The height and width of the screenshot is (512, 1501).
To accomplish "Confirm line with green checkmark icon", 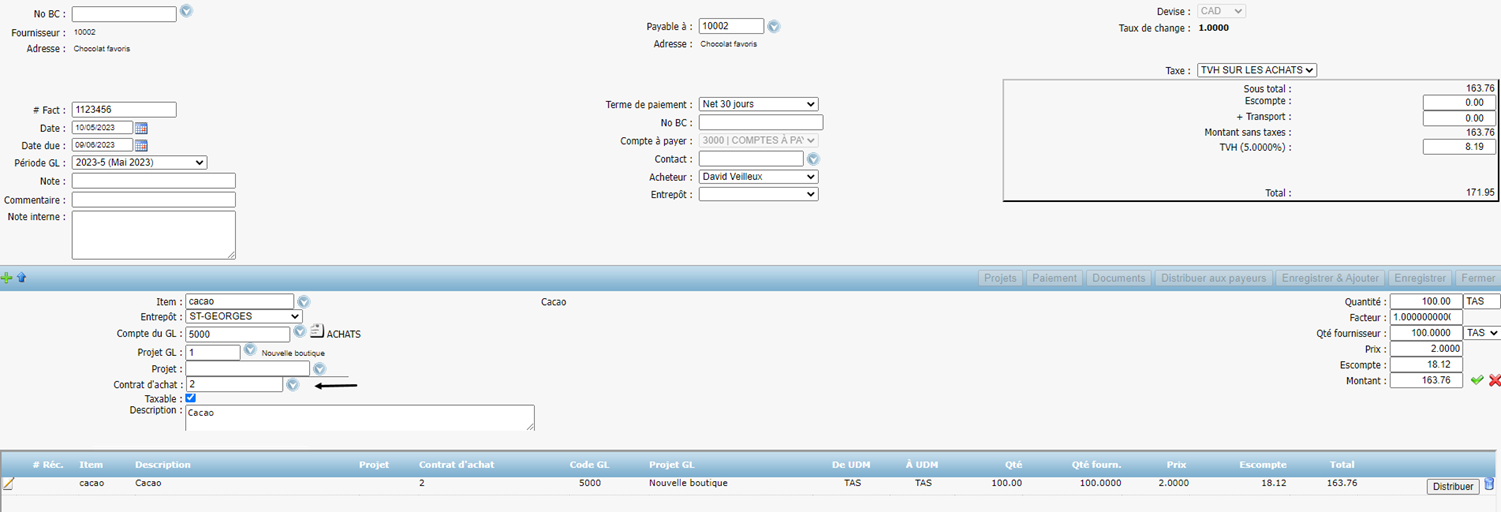I will pyautogui.click(x=1477, y=380).
